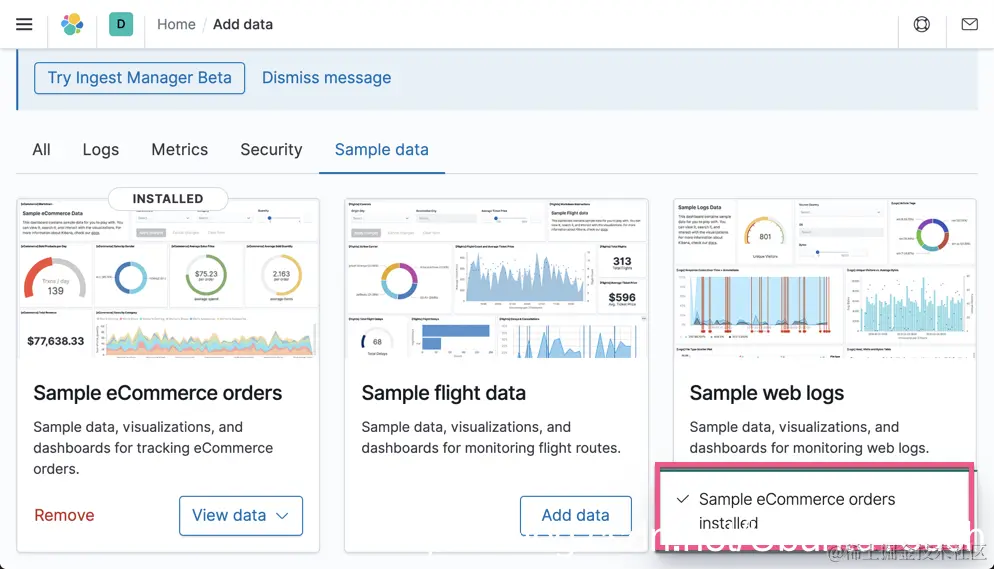Click the Elastic logo icon

72,24
